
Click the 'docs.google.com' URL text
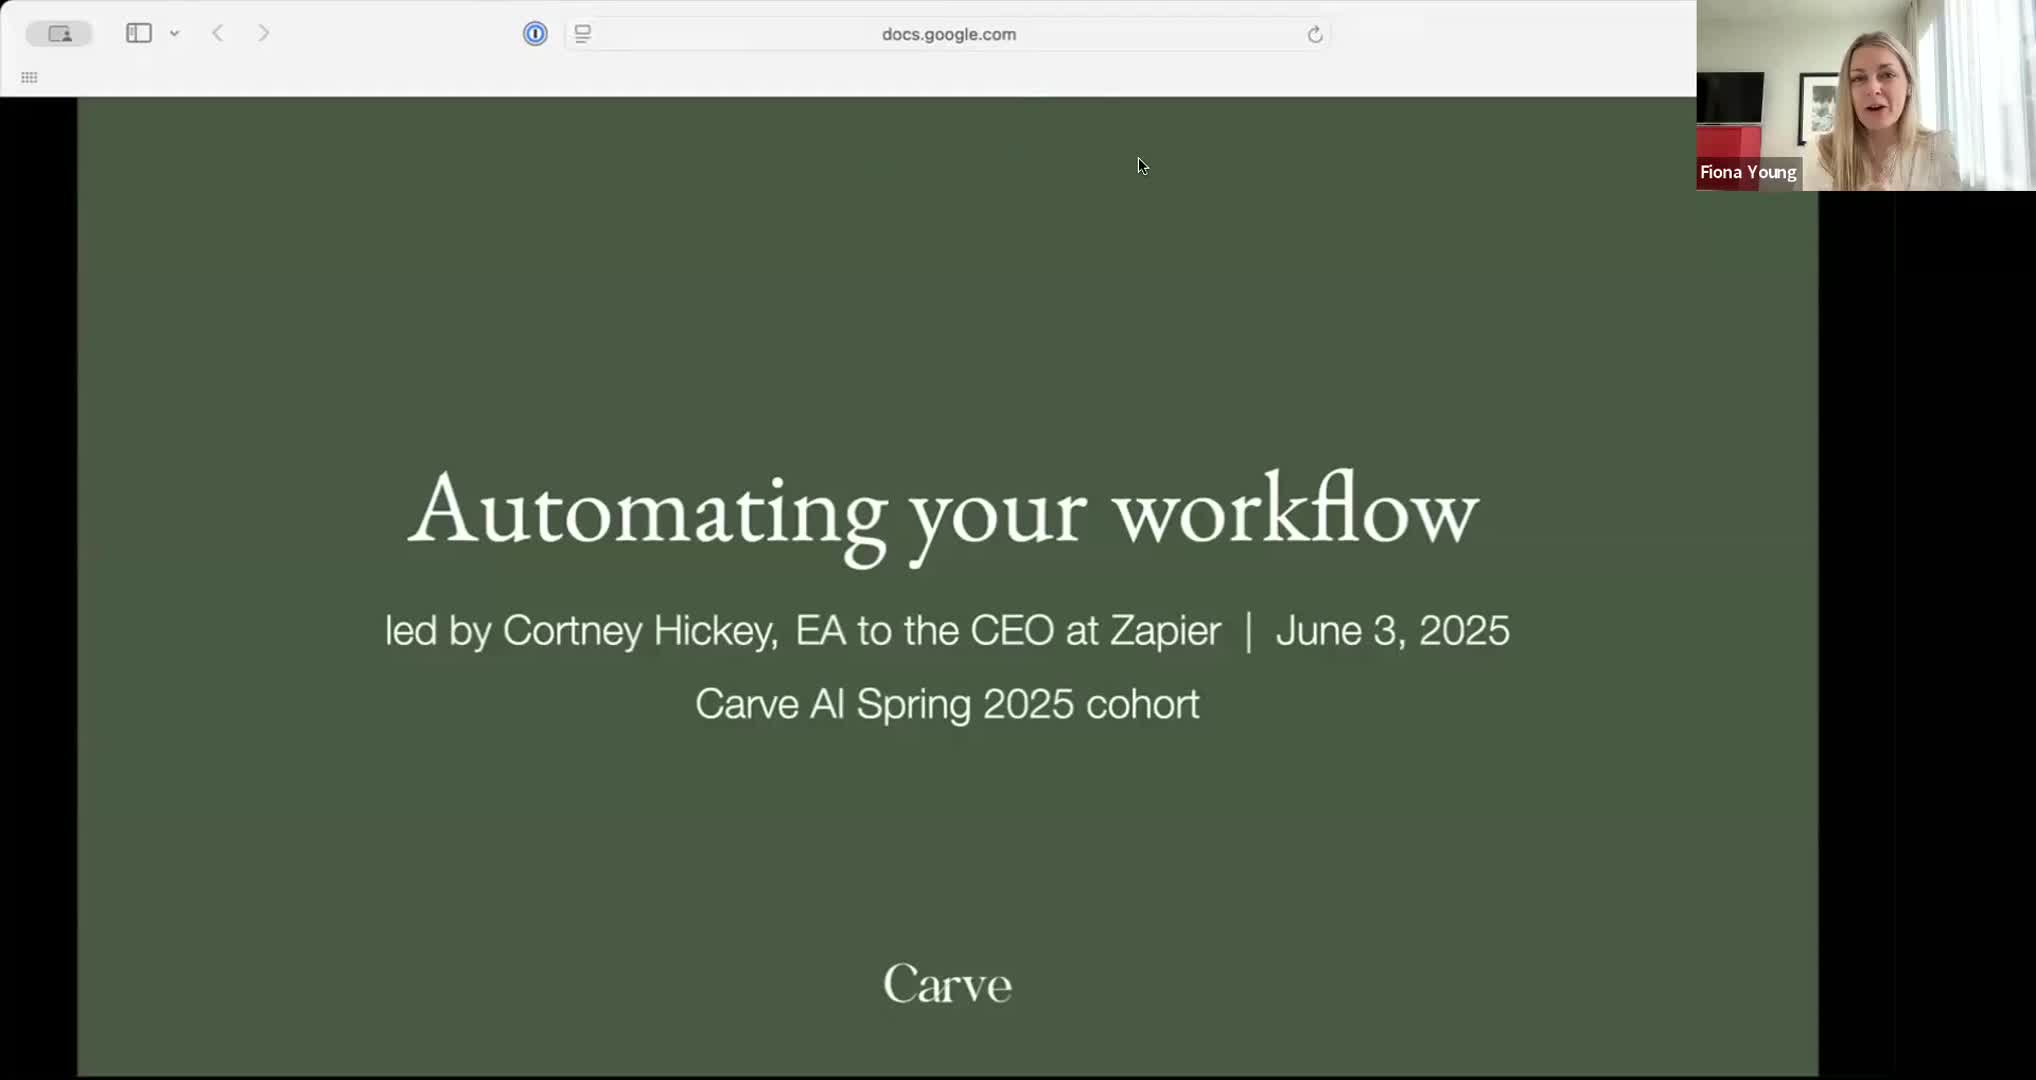click(948, 34)
